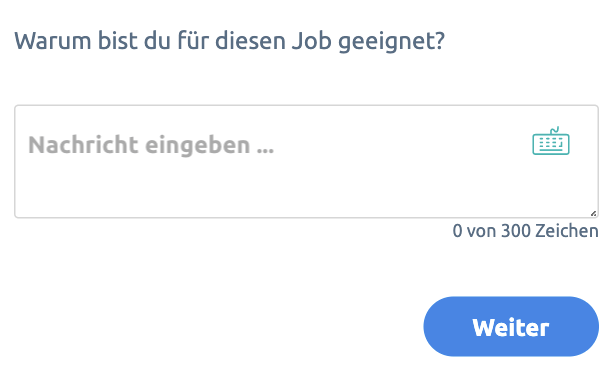Image resolution: width=610 pixels, height=376 pixels.
Task: Click the empty area below placeholder inside textarea
Action: click(272, 187)
